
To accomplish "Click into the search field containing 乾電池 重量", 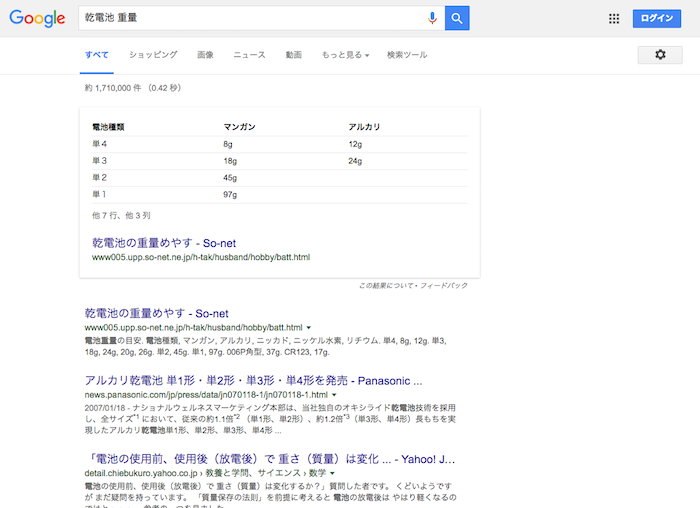I will pyautogui.click(x=250, y=18).
